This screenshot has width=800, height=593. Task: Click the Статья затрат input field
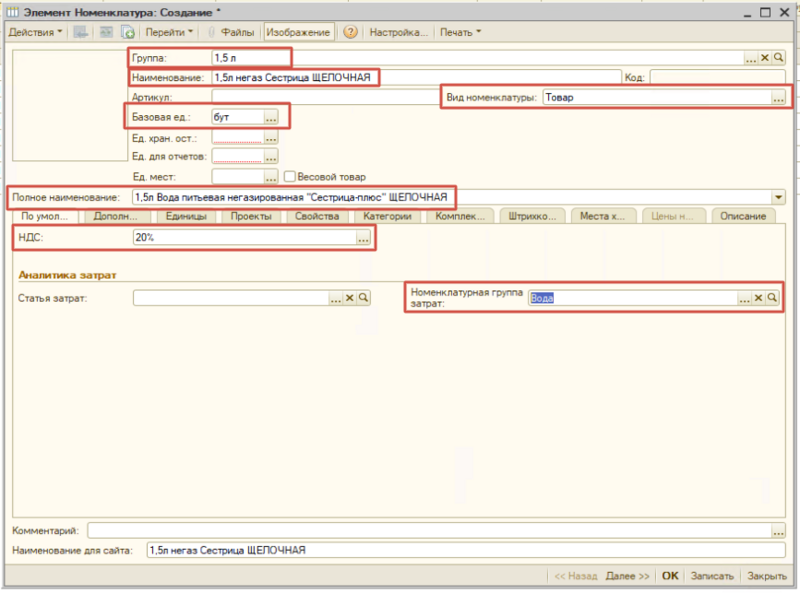[x=231, y=298]
